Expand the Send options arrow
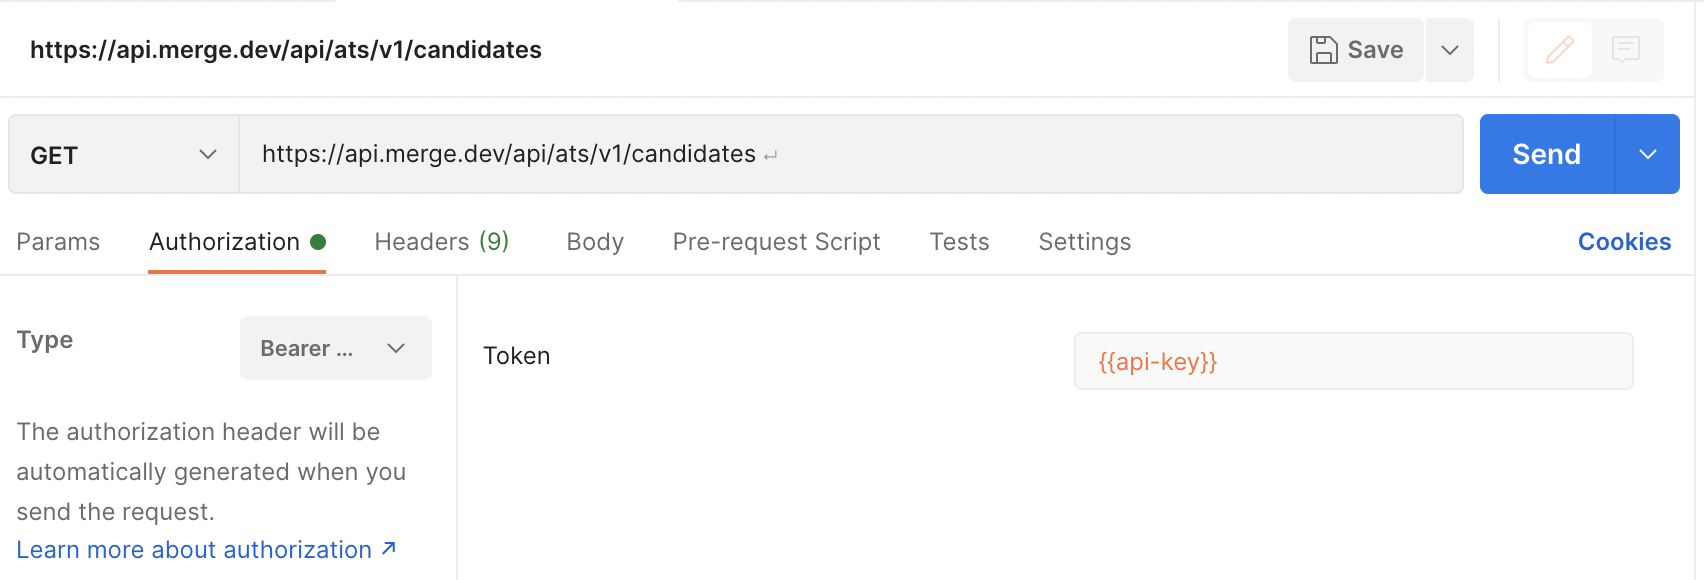1704x580 pixels. pyautogui.click(x=1647, y=155)
